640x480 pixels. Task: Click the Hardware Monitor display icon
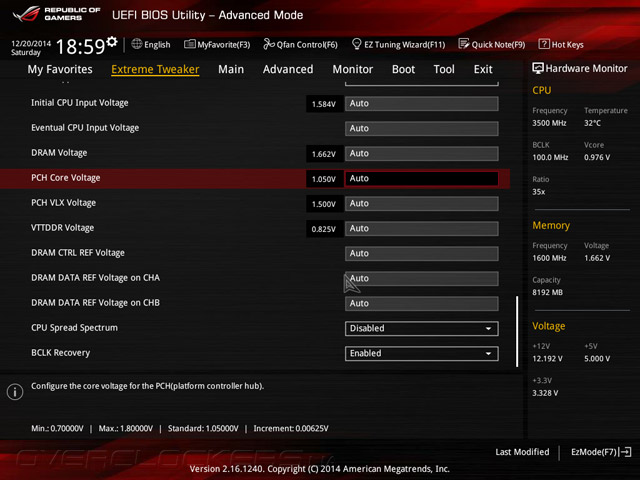(538, 68)
